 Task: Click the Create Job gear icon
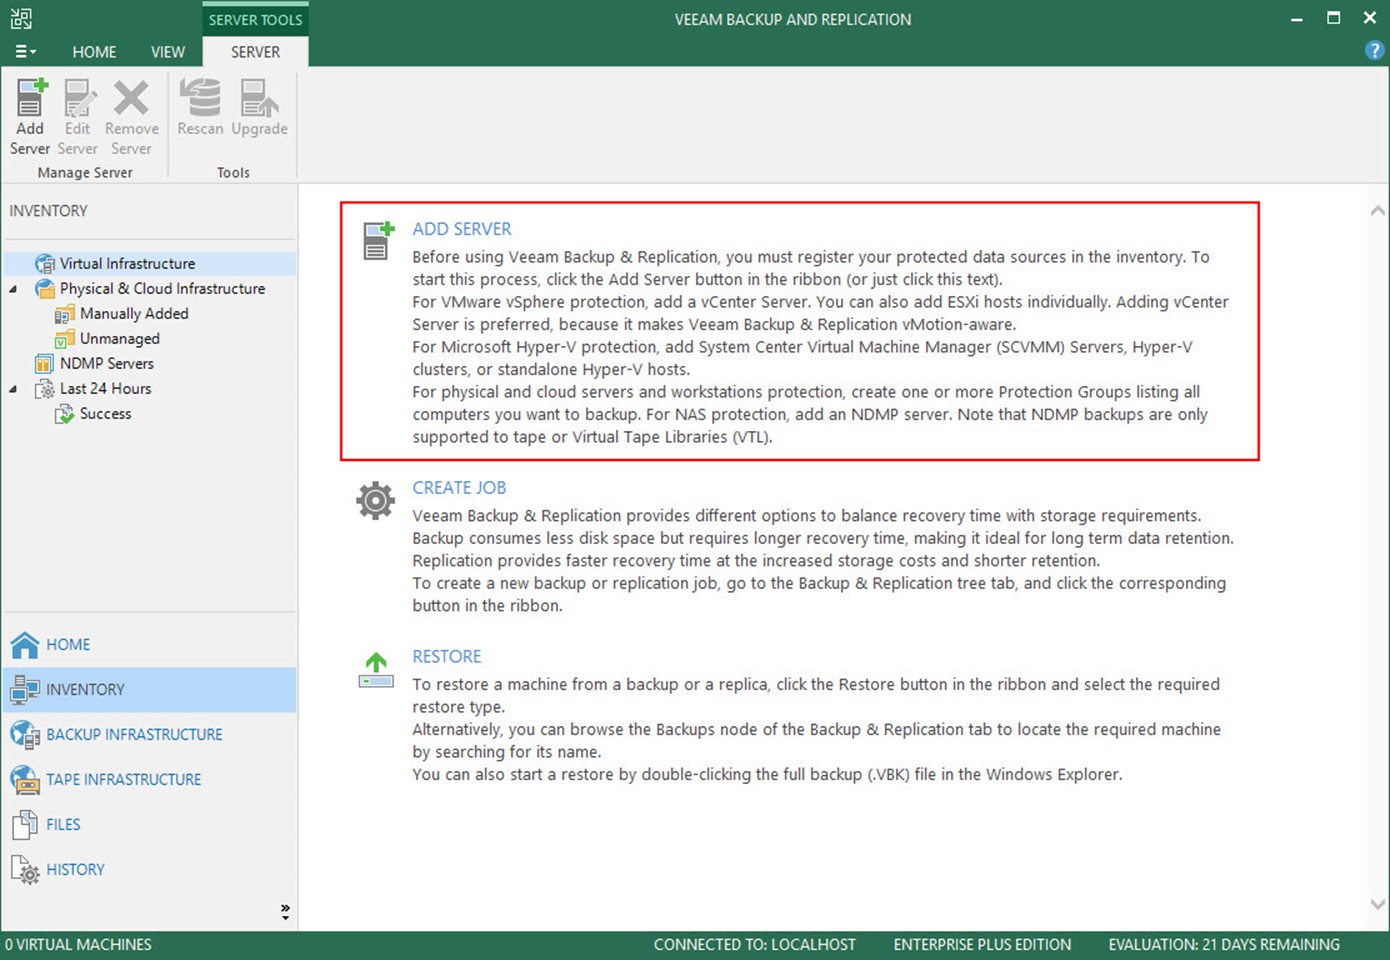(376, 500)
